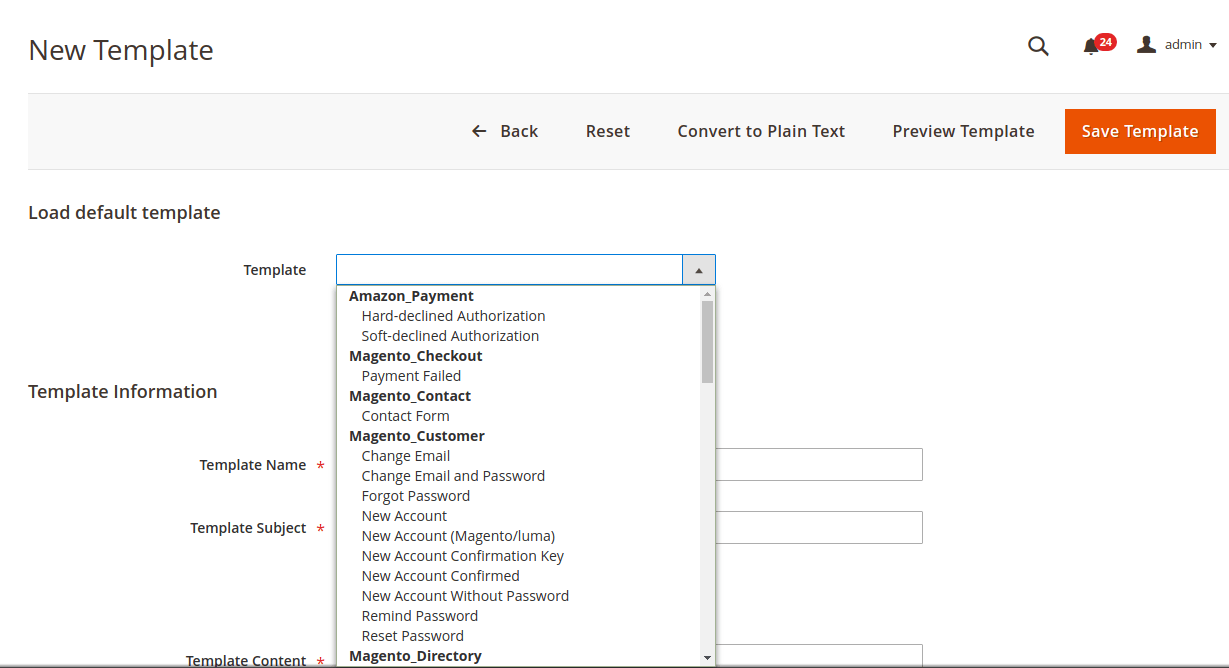Click the notification count badge 24
The image size is (1229, 668).
pos(1105,42)
